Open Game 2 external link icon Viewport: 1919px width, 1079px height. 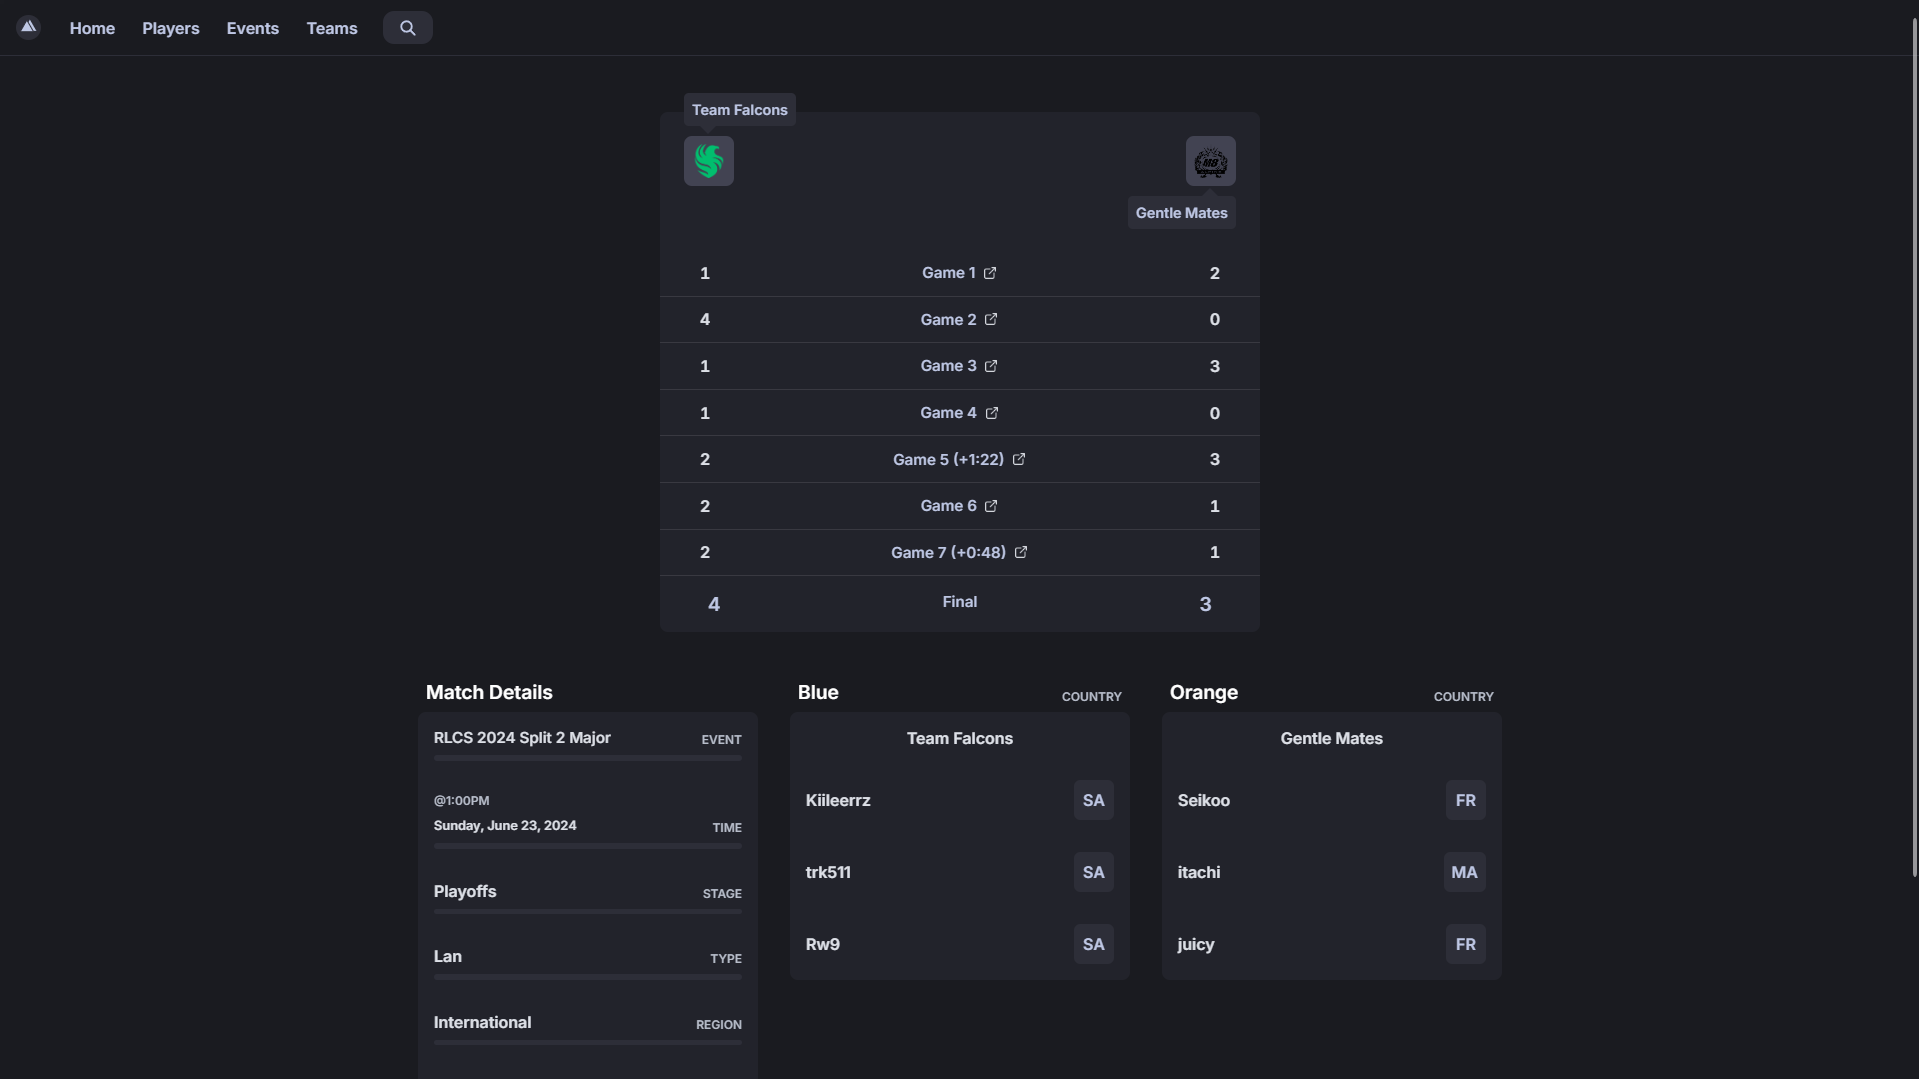coord(991,320)
